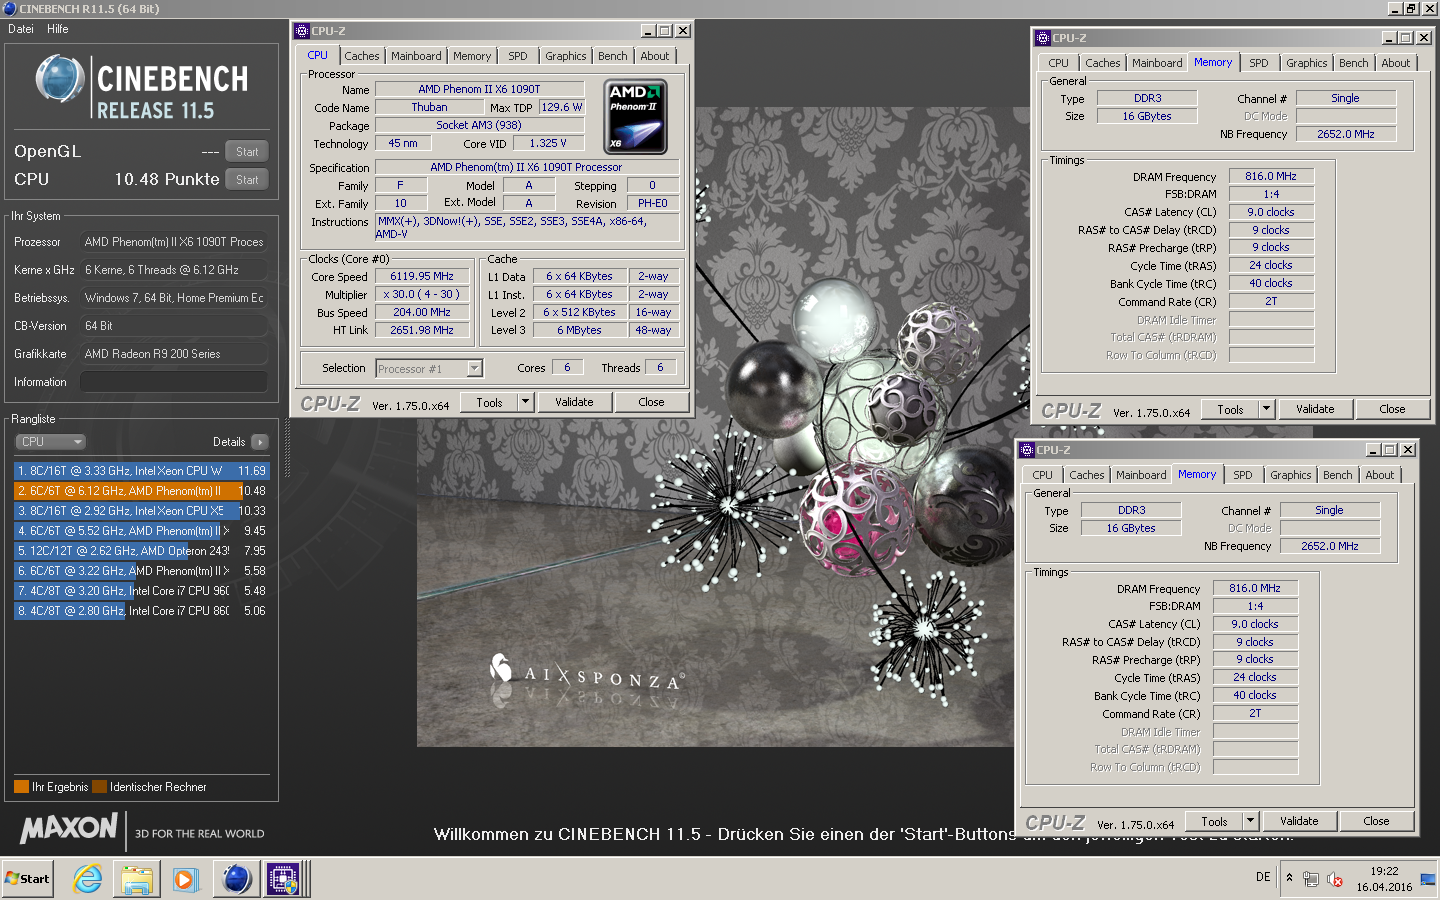Image resolution: width=1440 pixels, height=900 pixels.
Task: Open the Hilfe menu
Action: [58, 29]
